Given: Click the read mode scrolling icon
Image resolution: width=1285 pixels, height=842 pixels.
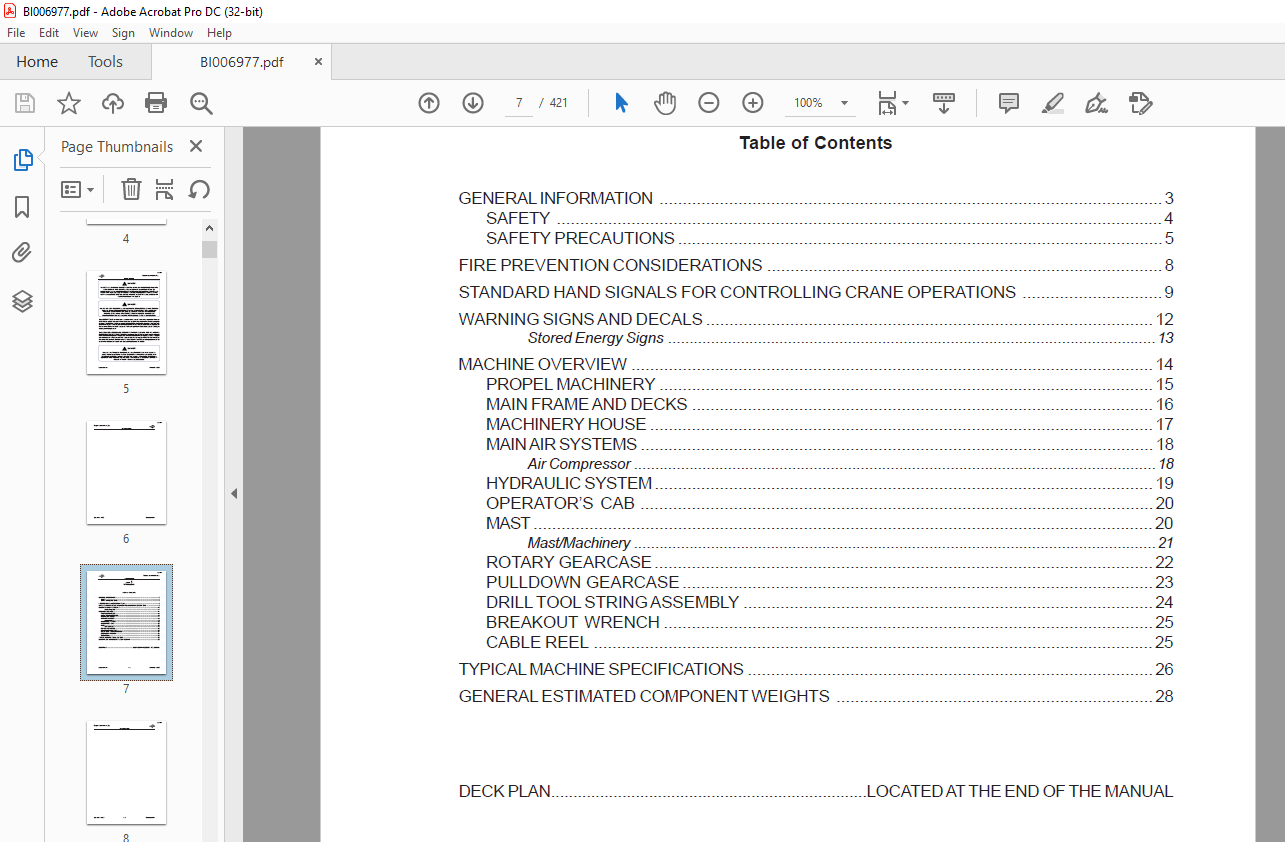Looking at the screenshot, I should pos(944,103).
